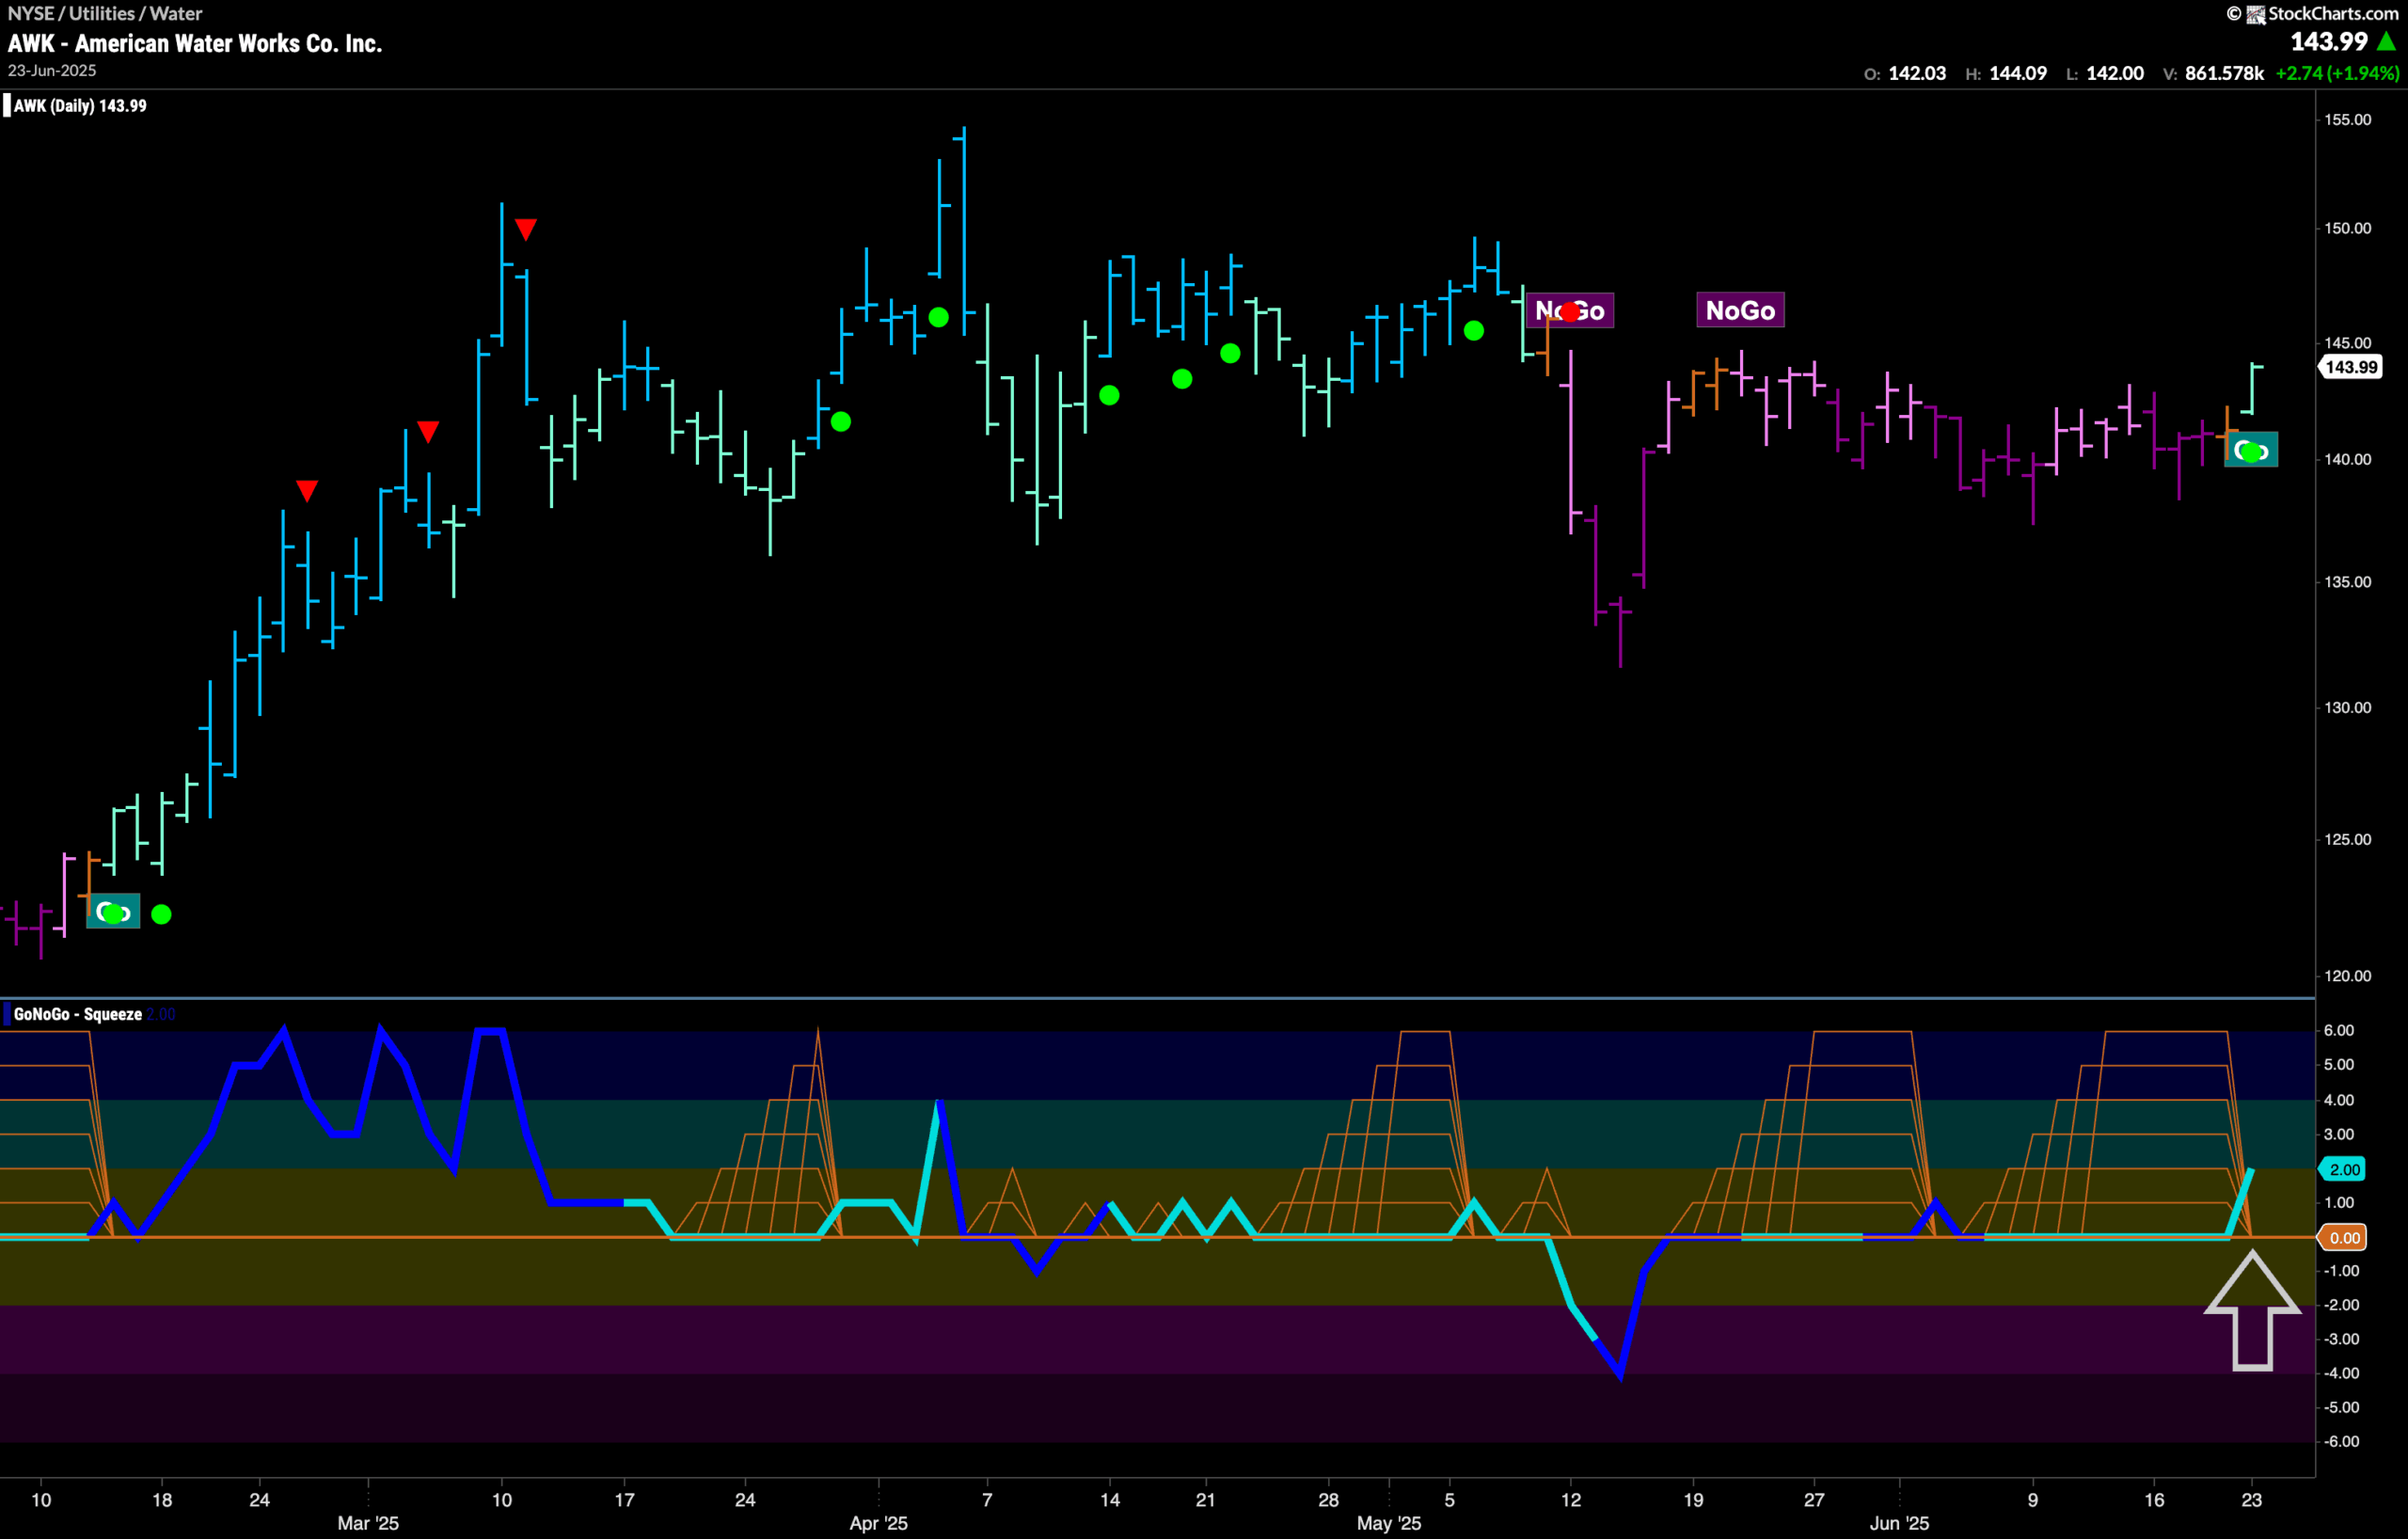Click the 16 date label in June
This screenshot has height=1539, width=2408.
[x=2154, y=1500]
